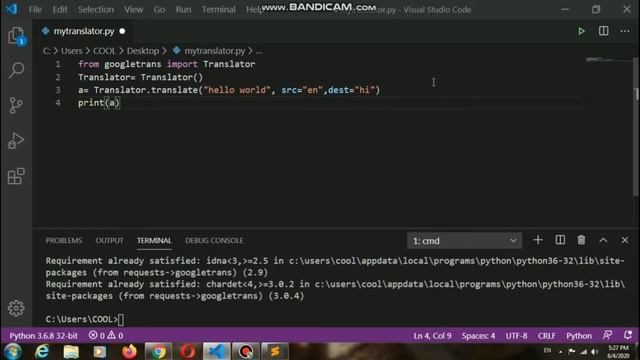Open the View menu
The height and width of the screenshot is (360, 640).
coord(133,9)
